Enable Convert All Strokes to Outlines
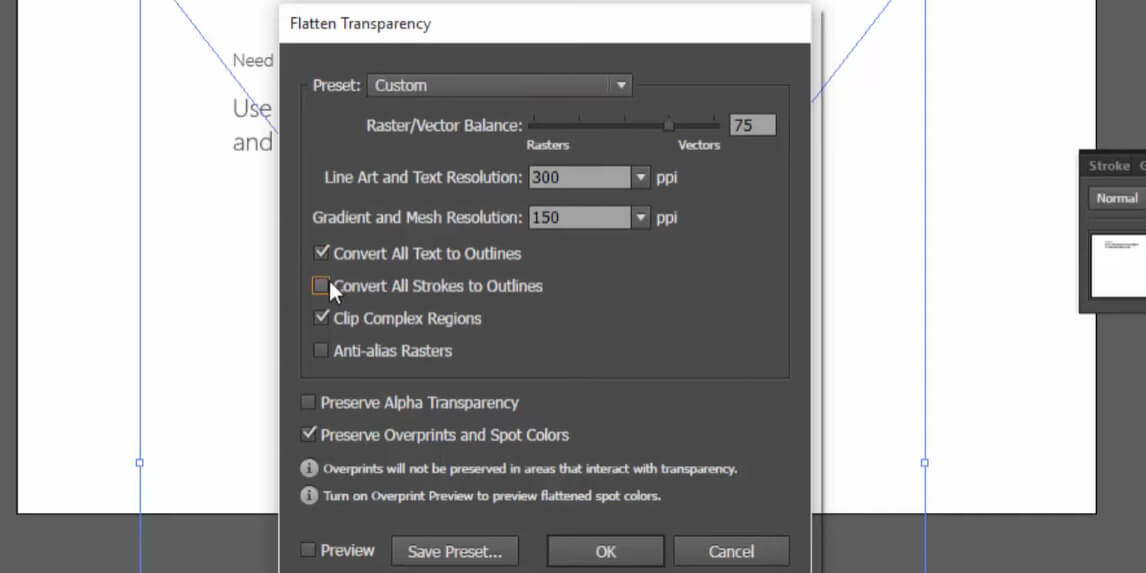The width and height of the screenshot is (1146, 573). click(321, 285)
